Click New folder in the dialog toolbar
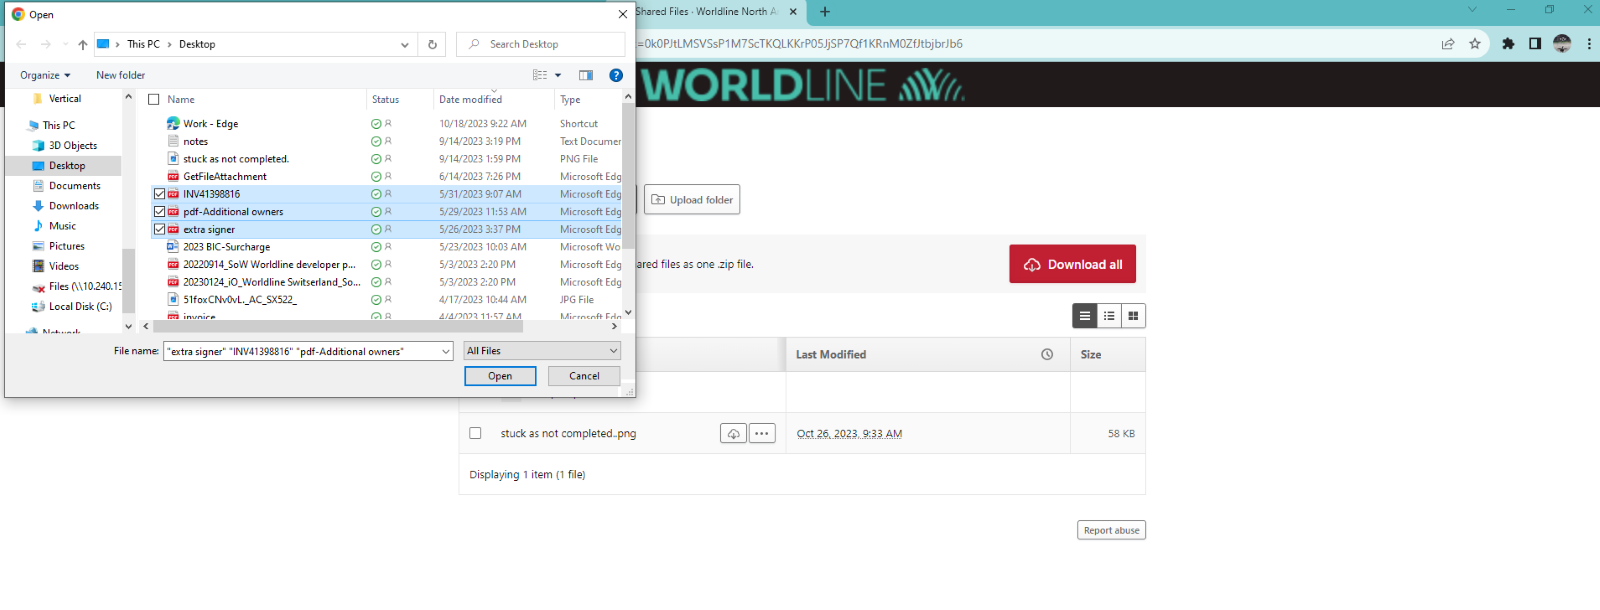 pyautogui.click(x=120, y=75)
